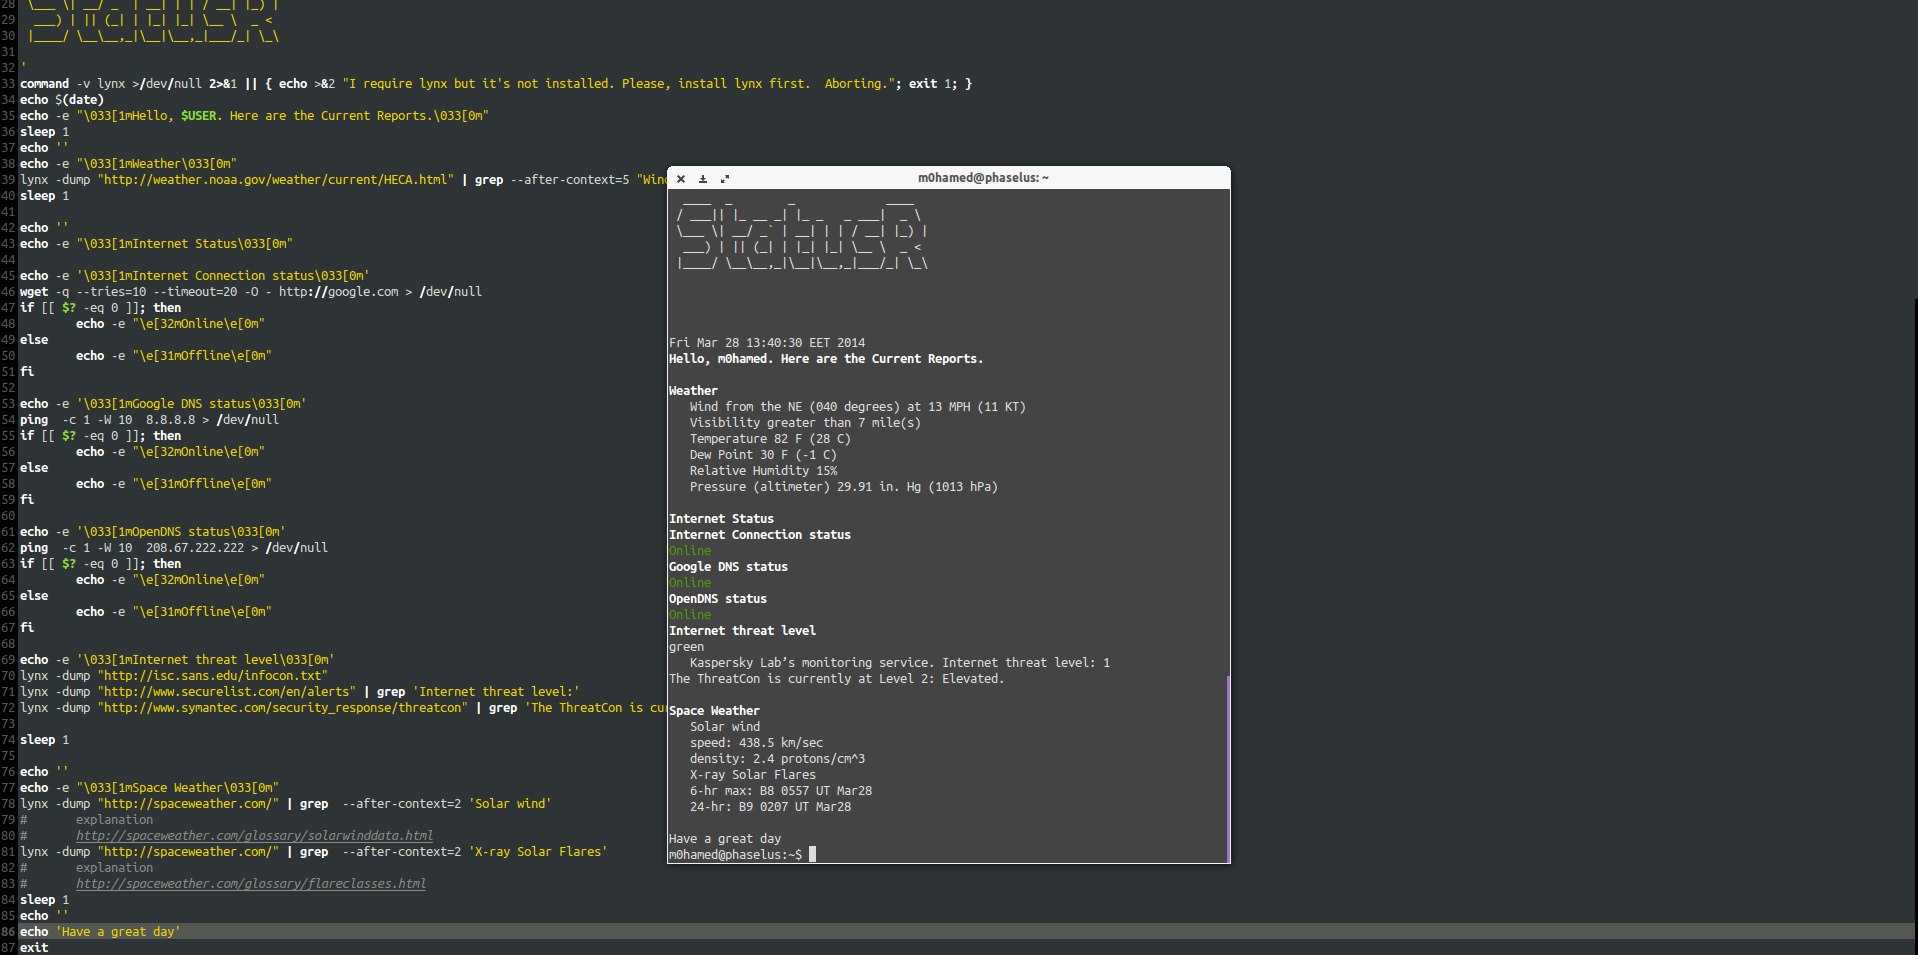Click the terminal title m0hamed@phaselus: ~
The width and height of the screenshot is (1918, 955).
pos(983,178)
